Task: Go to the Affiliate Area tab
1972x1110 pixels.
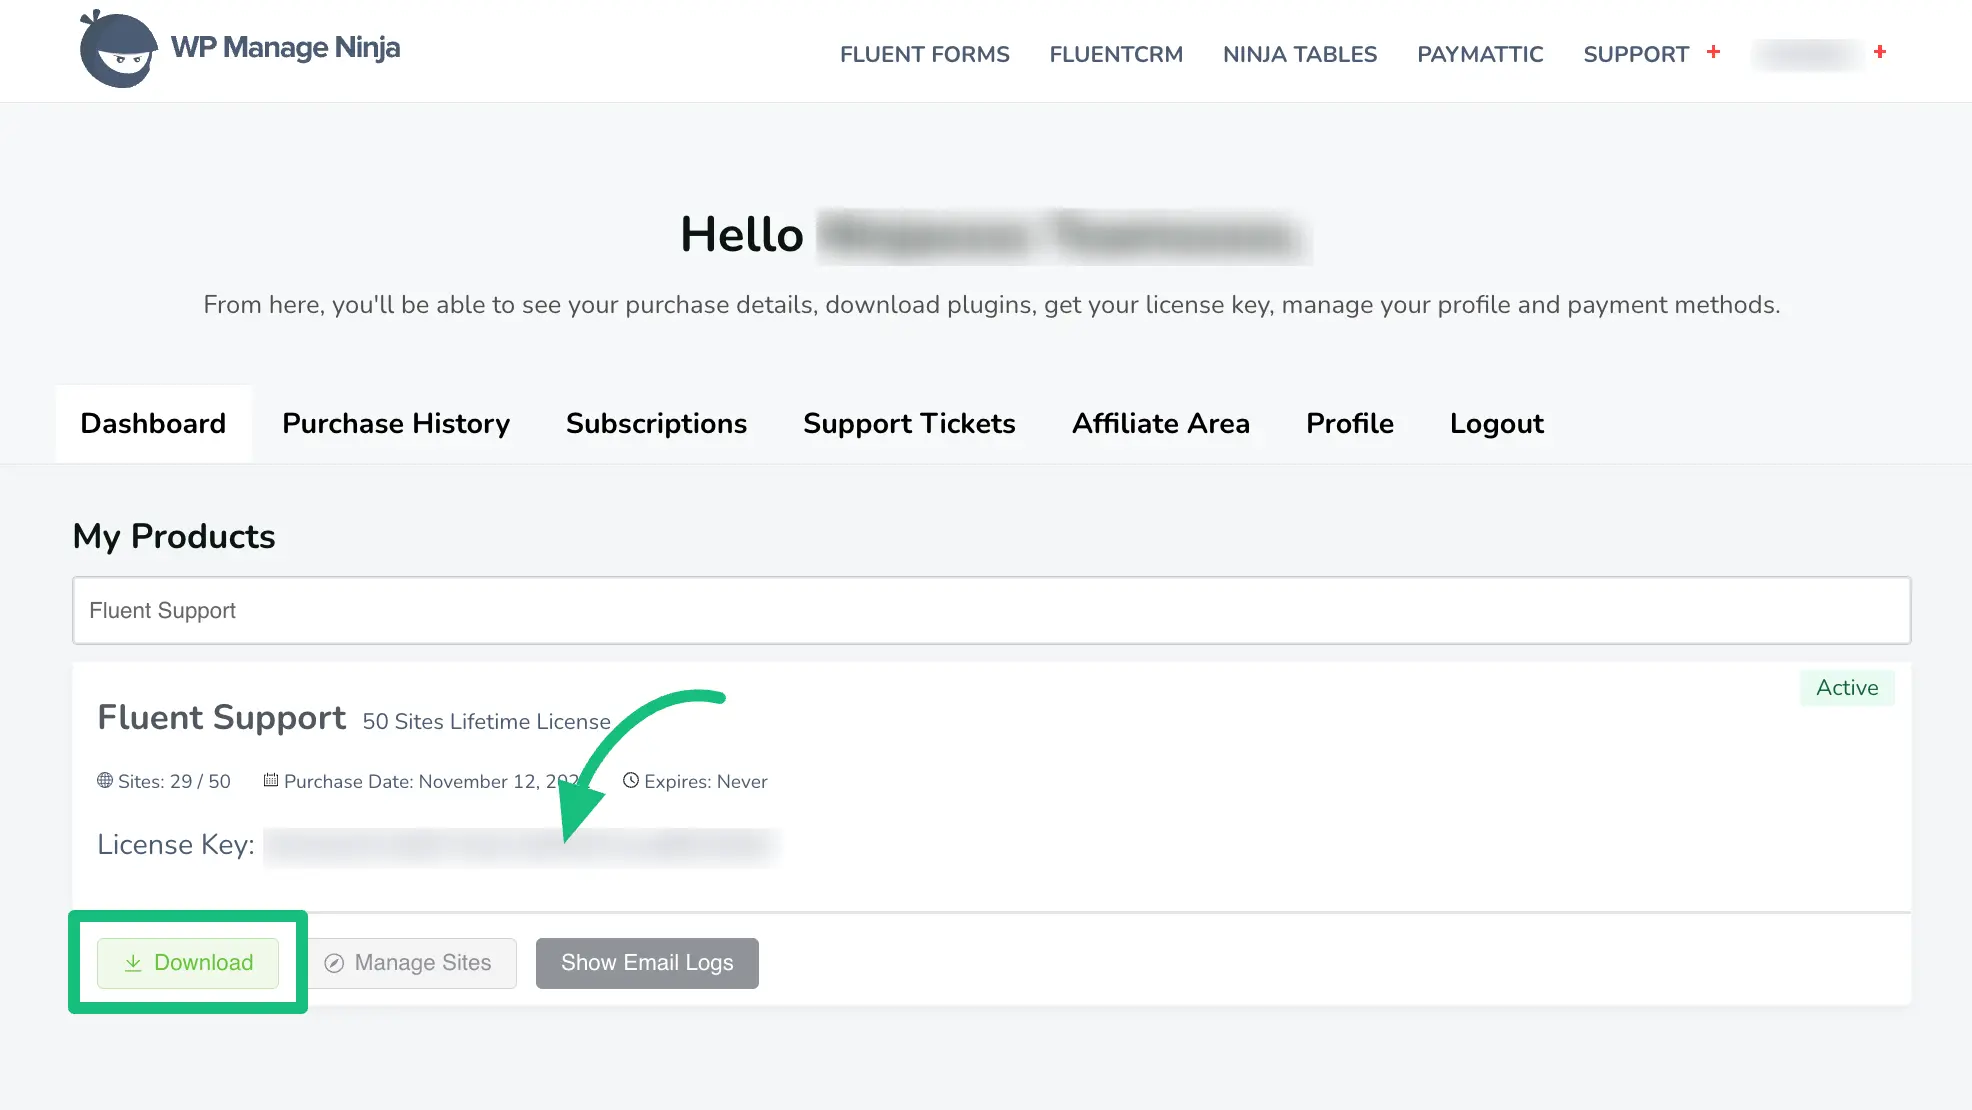Action: tap(1161, 423)
